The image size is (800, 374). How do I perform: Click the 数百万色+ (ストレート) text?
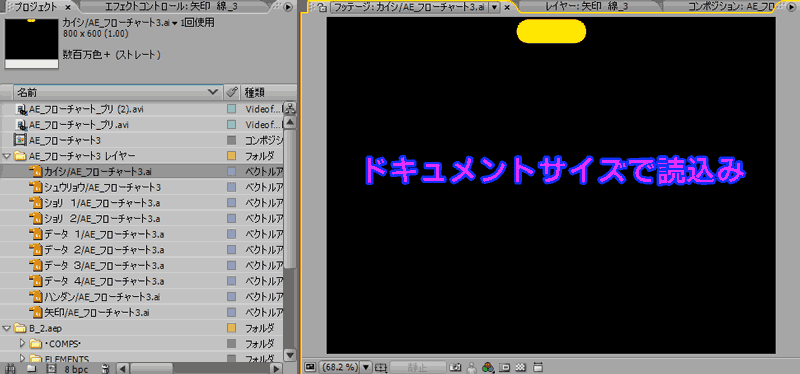112,54
